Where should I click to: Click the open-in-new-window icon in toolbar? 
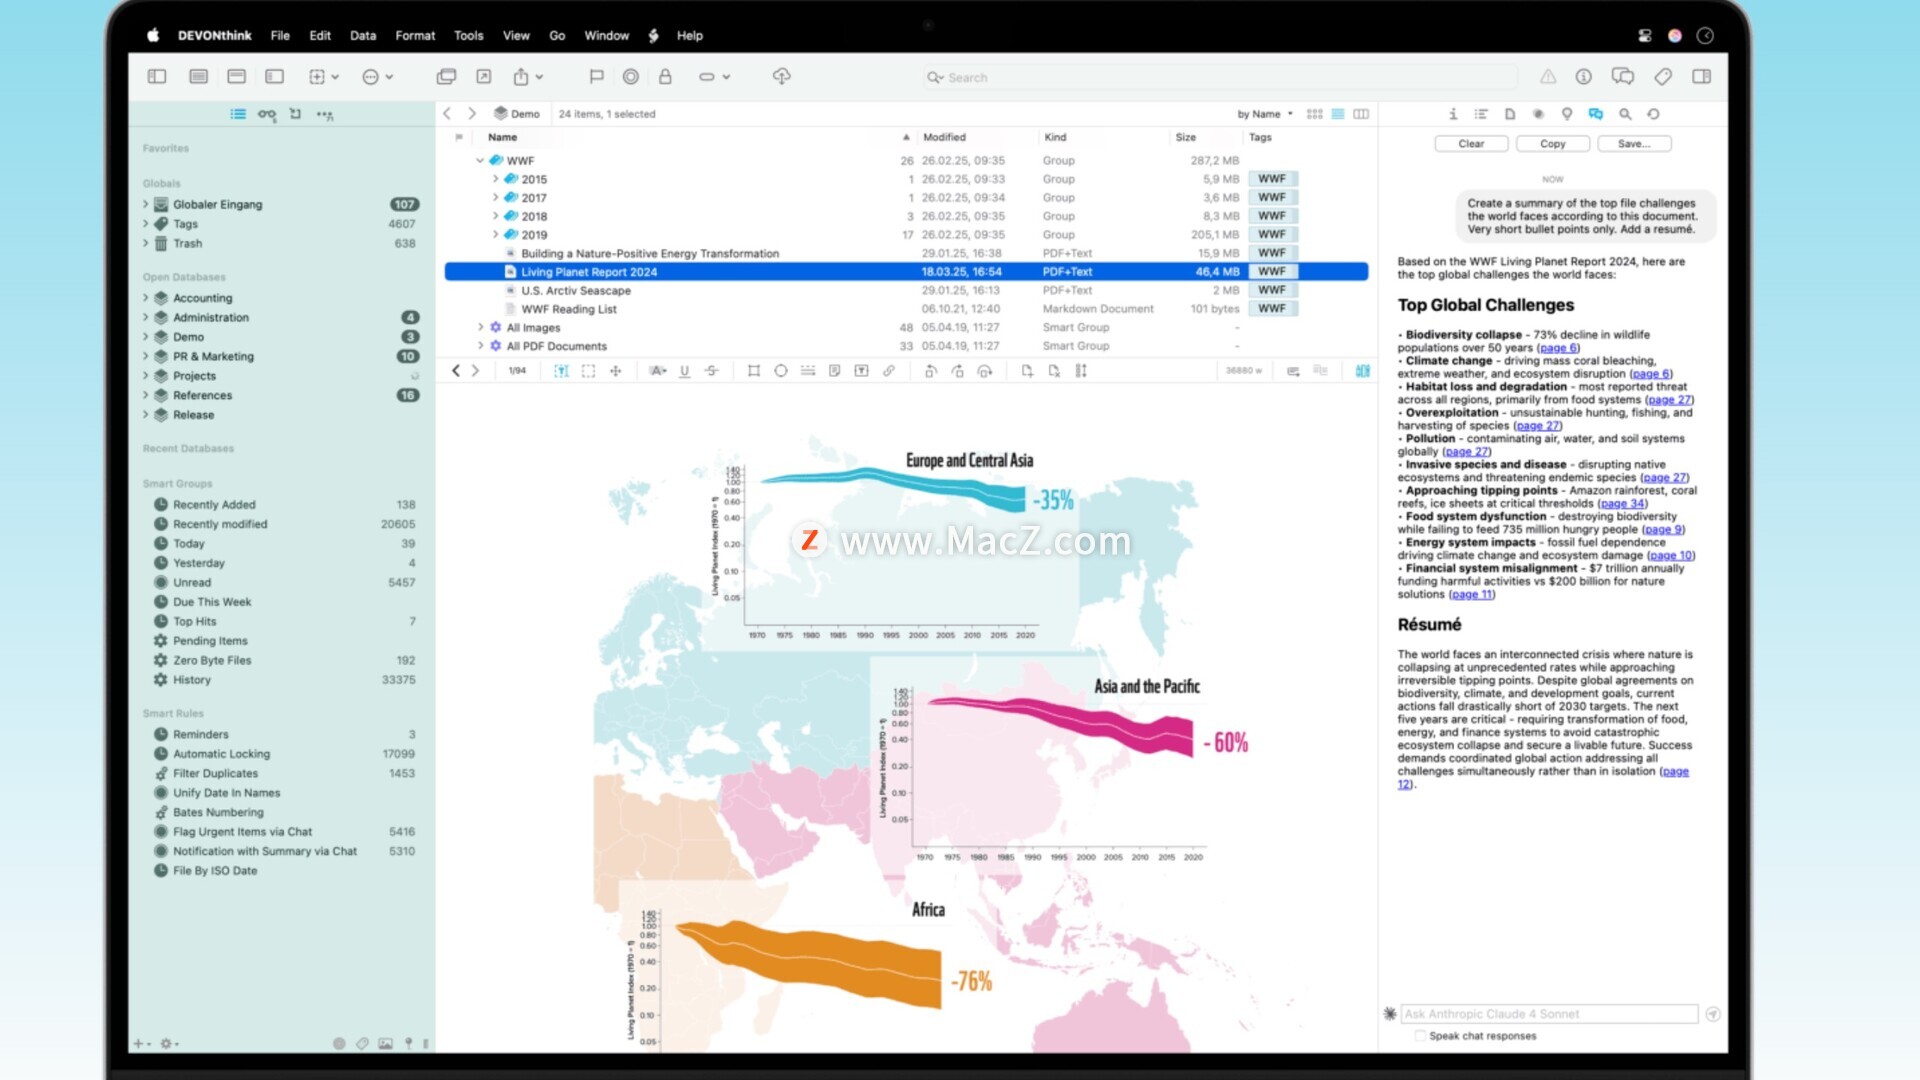[484, 76]
